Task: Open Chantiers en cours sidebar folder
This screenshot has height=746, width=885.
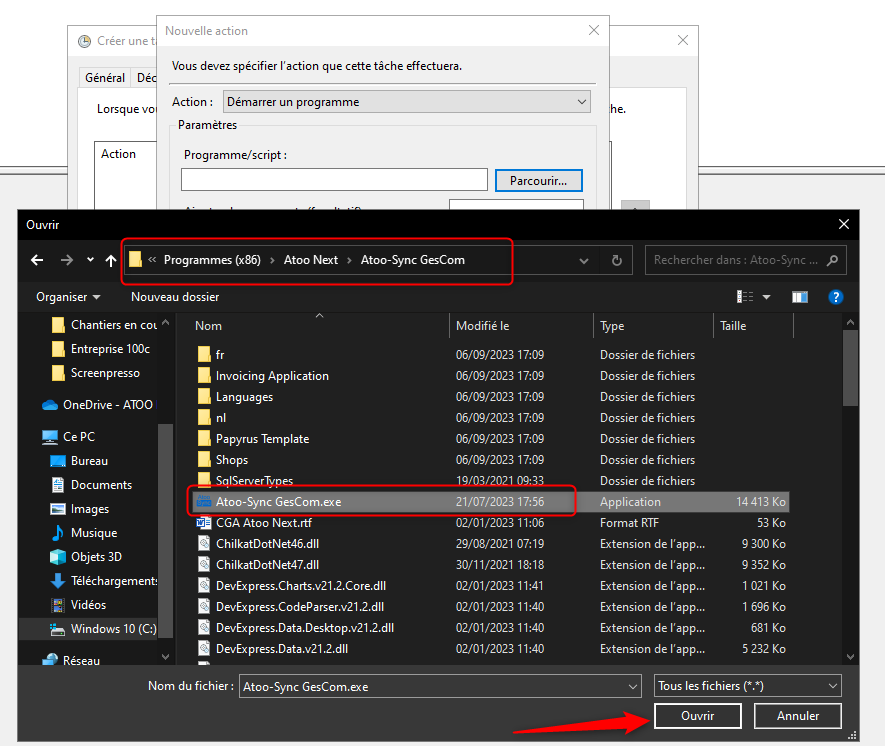Action: [104, 325]
